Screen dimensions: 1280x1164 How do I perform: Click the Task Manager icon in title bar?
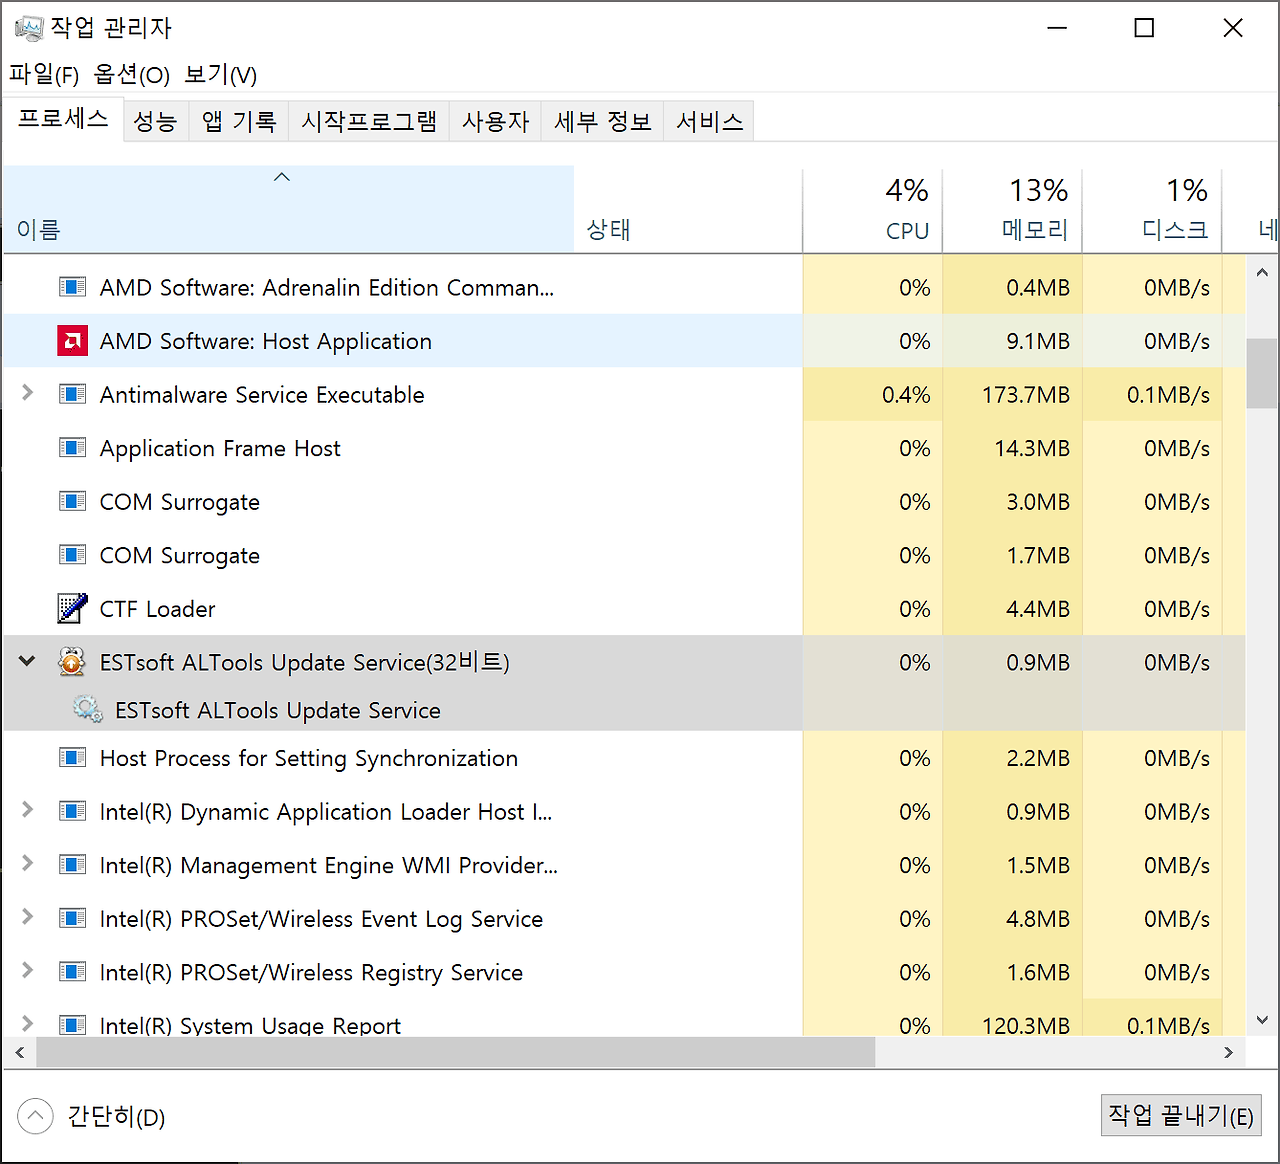[x=29, y=27]
